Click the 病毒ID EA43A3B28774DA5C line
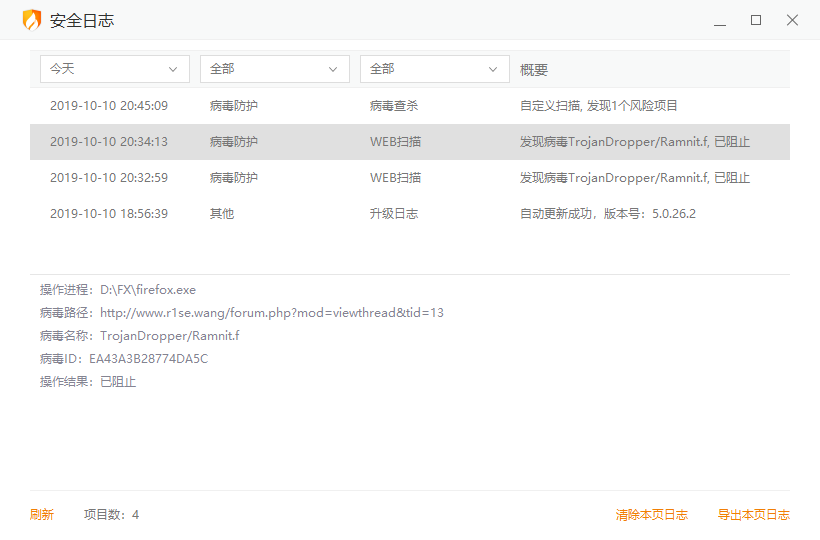 124,359
